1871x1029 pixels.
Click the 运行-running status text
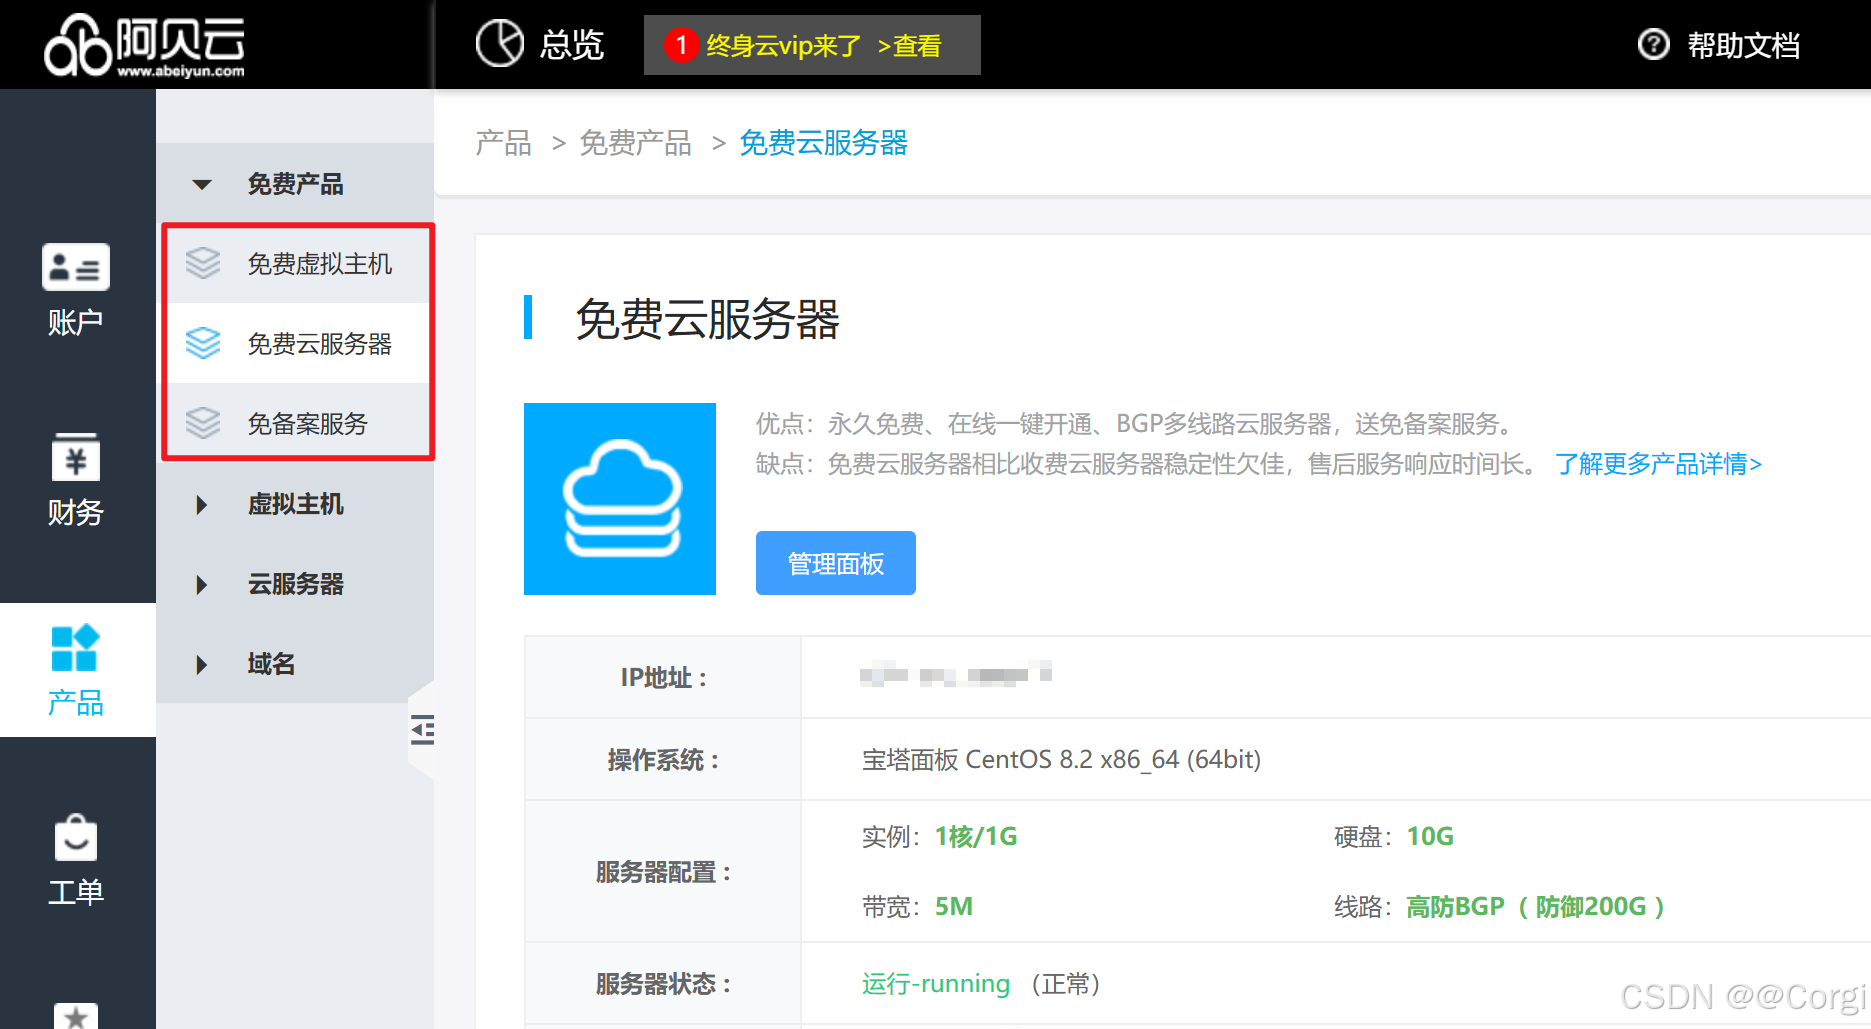coord(936,984)
